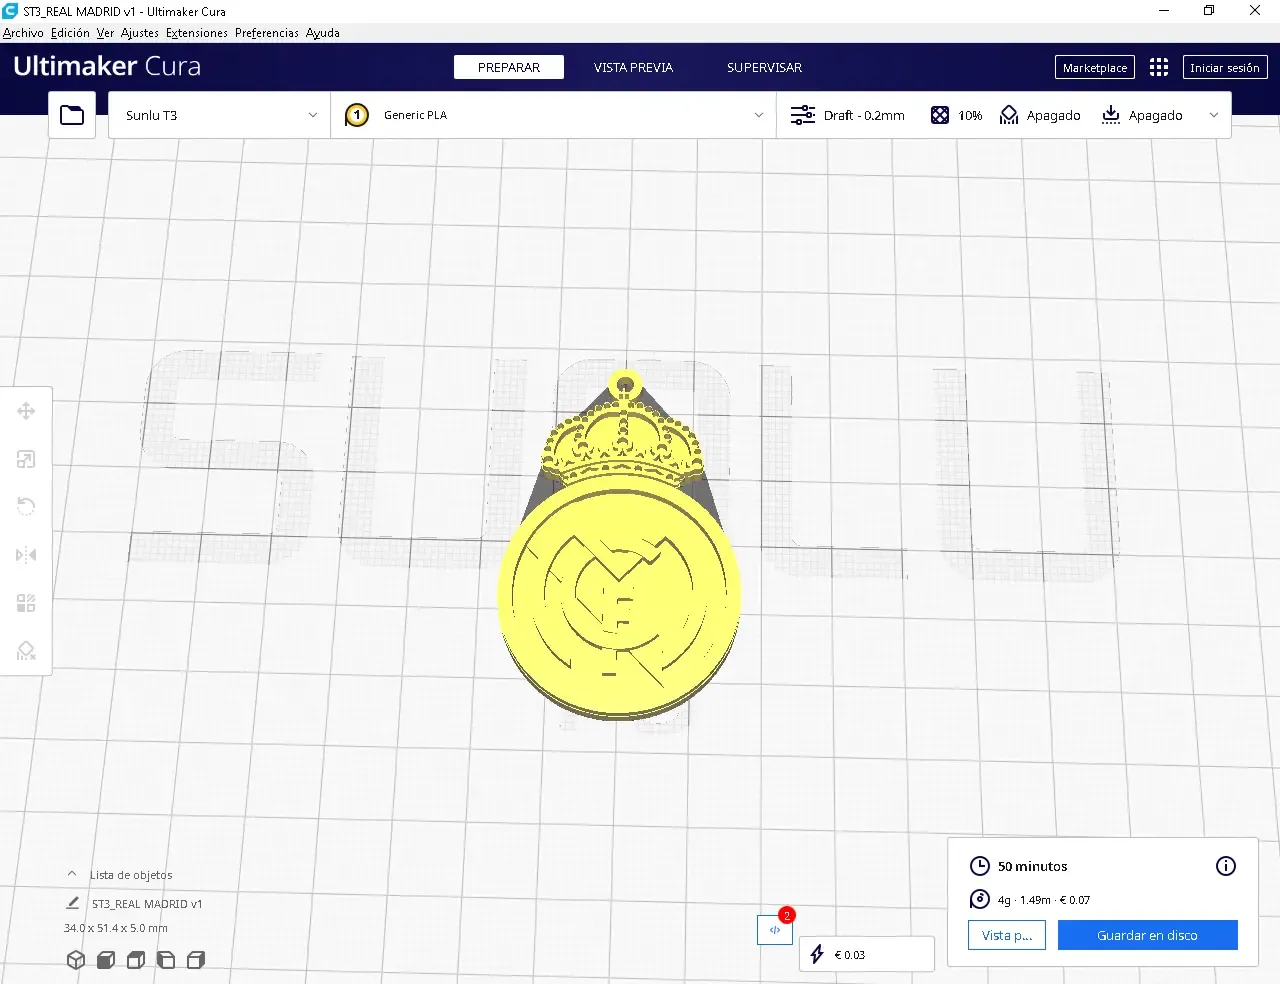Expand print settings panel chevron

tap(1214, 115)
